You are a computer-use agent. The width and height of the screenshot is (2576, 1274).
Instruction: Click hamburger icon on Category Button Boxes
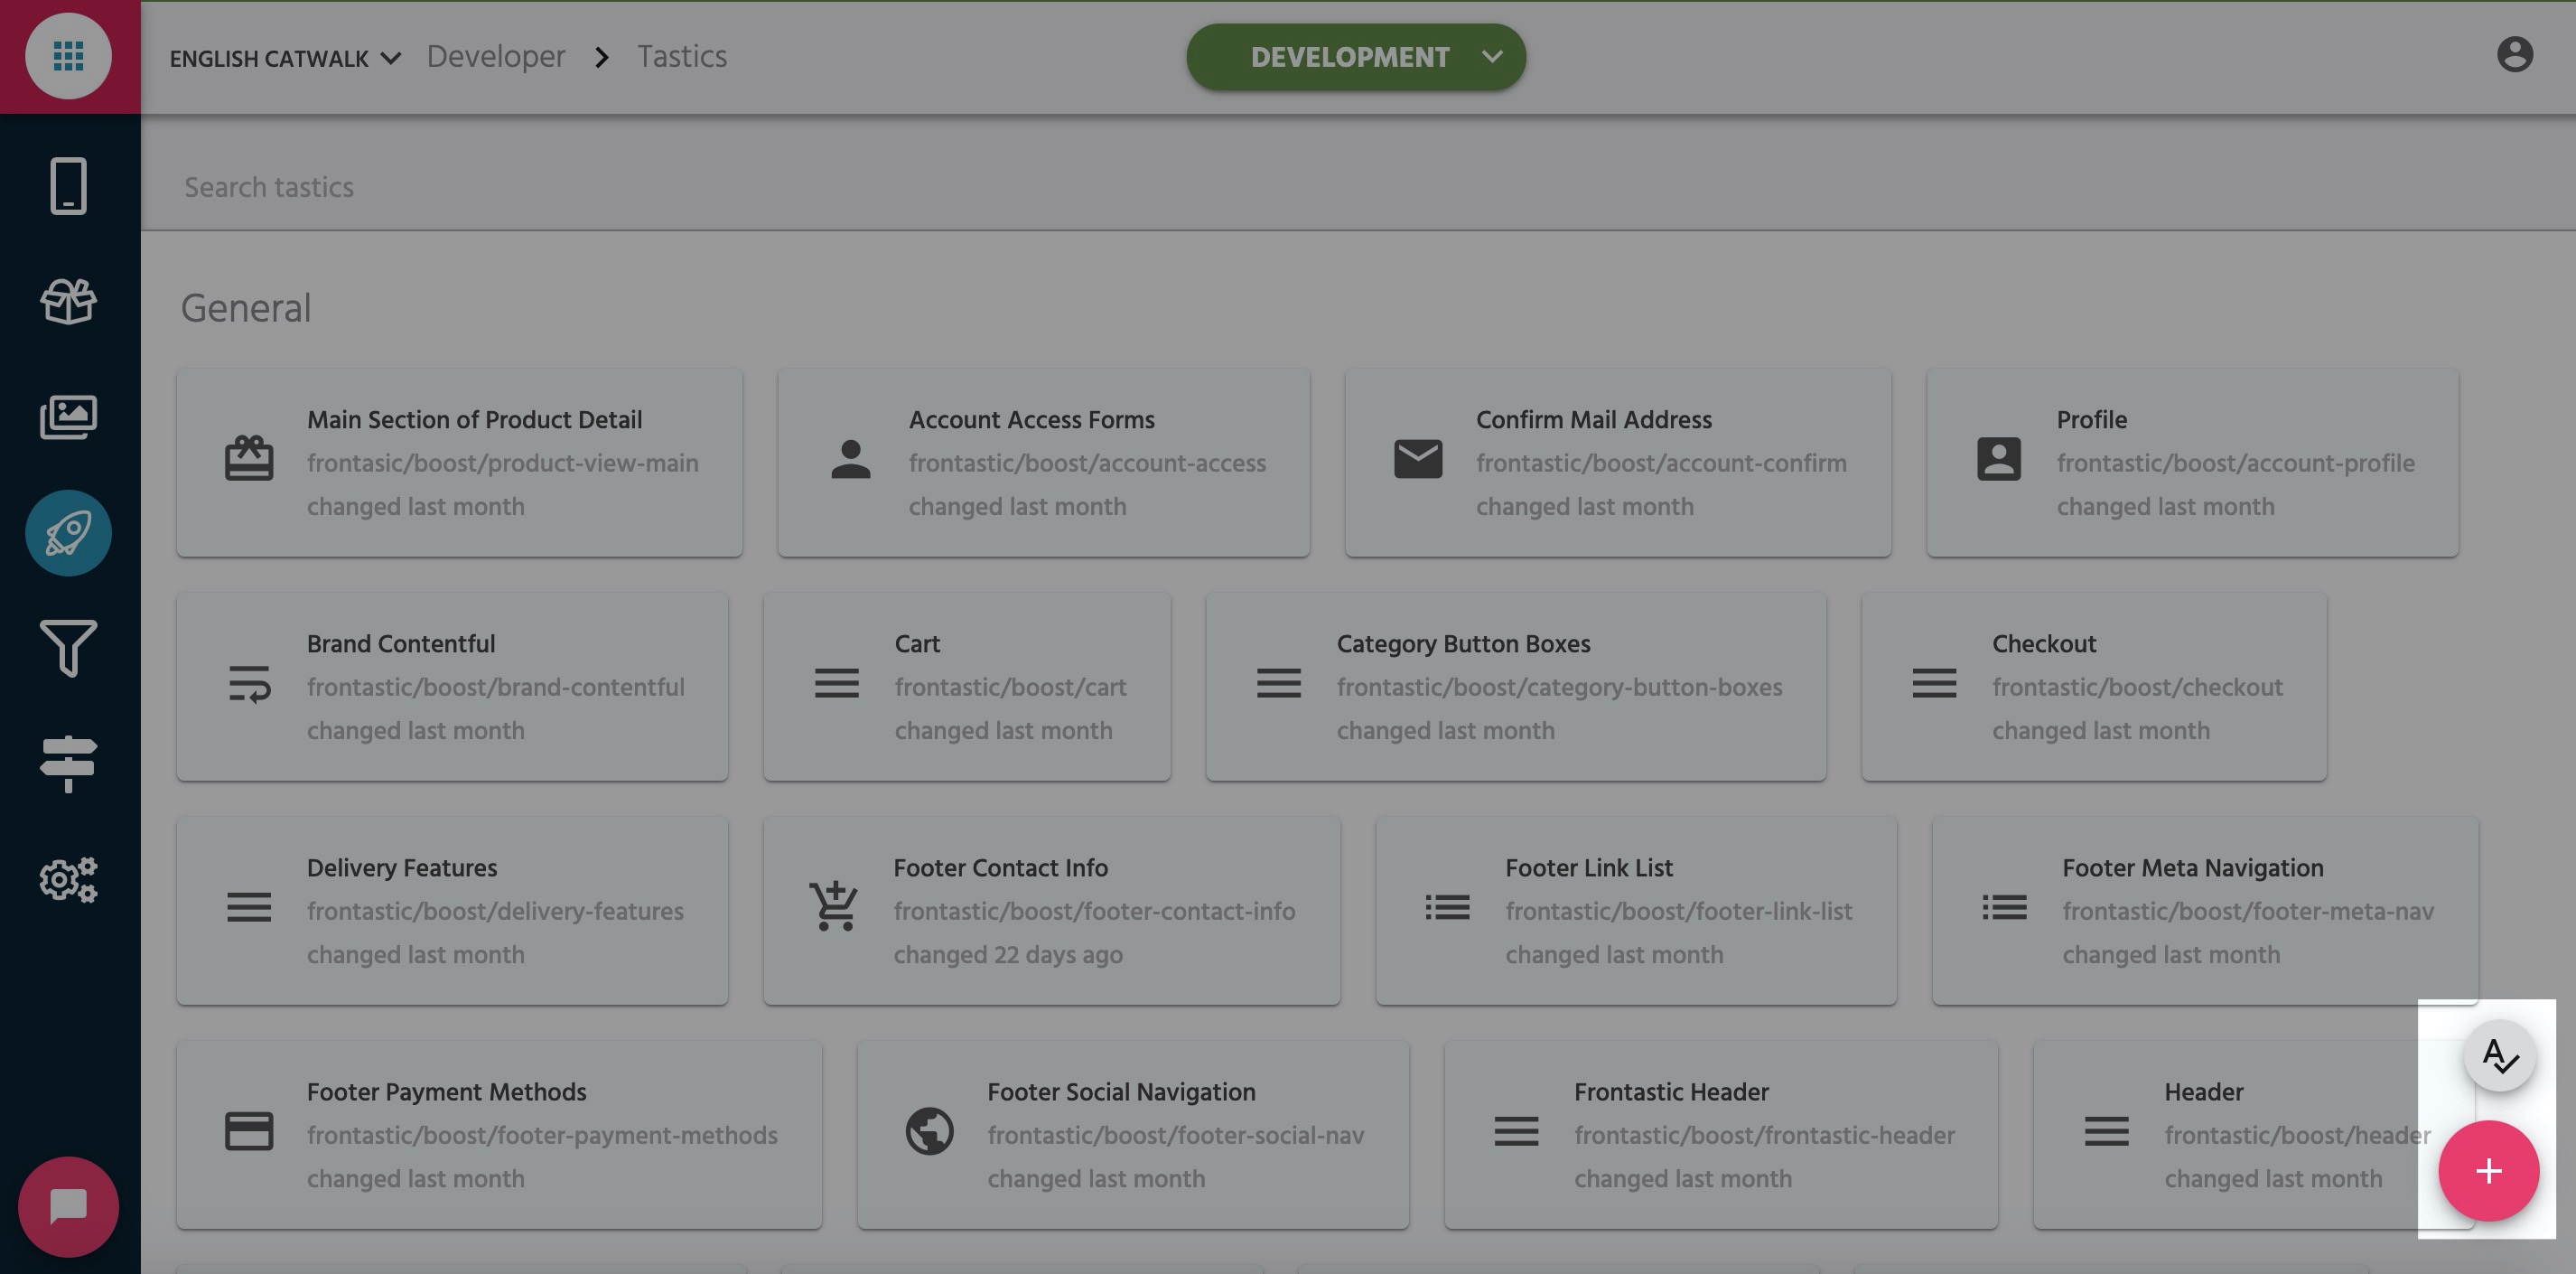coord(1279,683)
